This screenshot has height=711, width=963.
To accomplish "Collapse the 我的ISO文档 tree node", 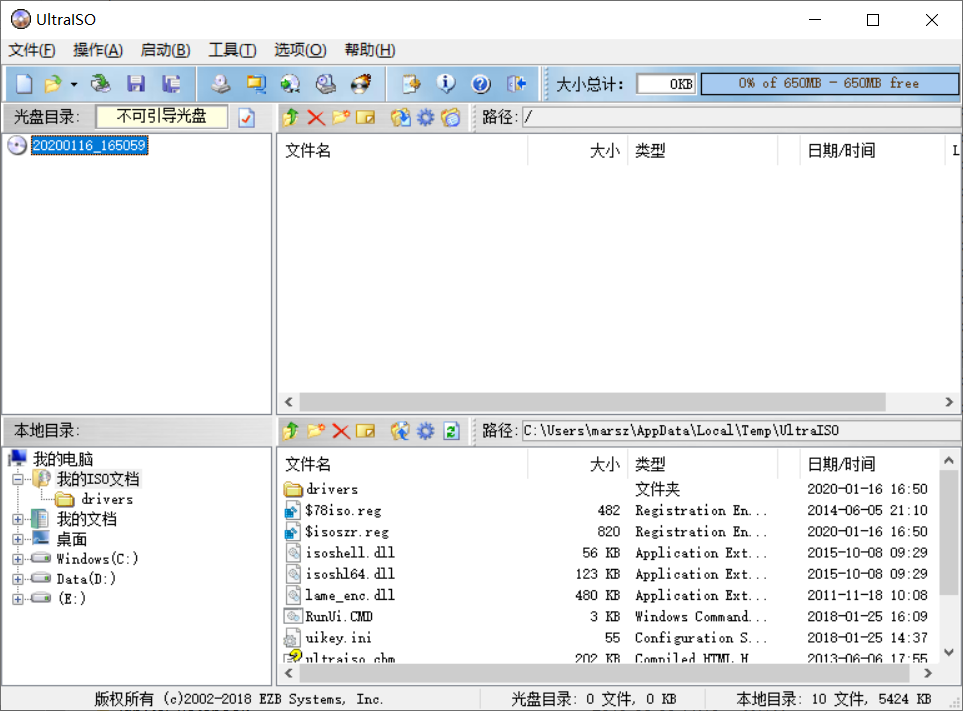I will point(18,479).
